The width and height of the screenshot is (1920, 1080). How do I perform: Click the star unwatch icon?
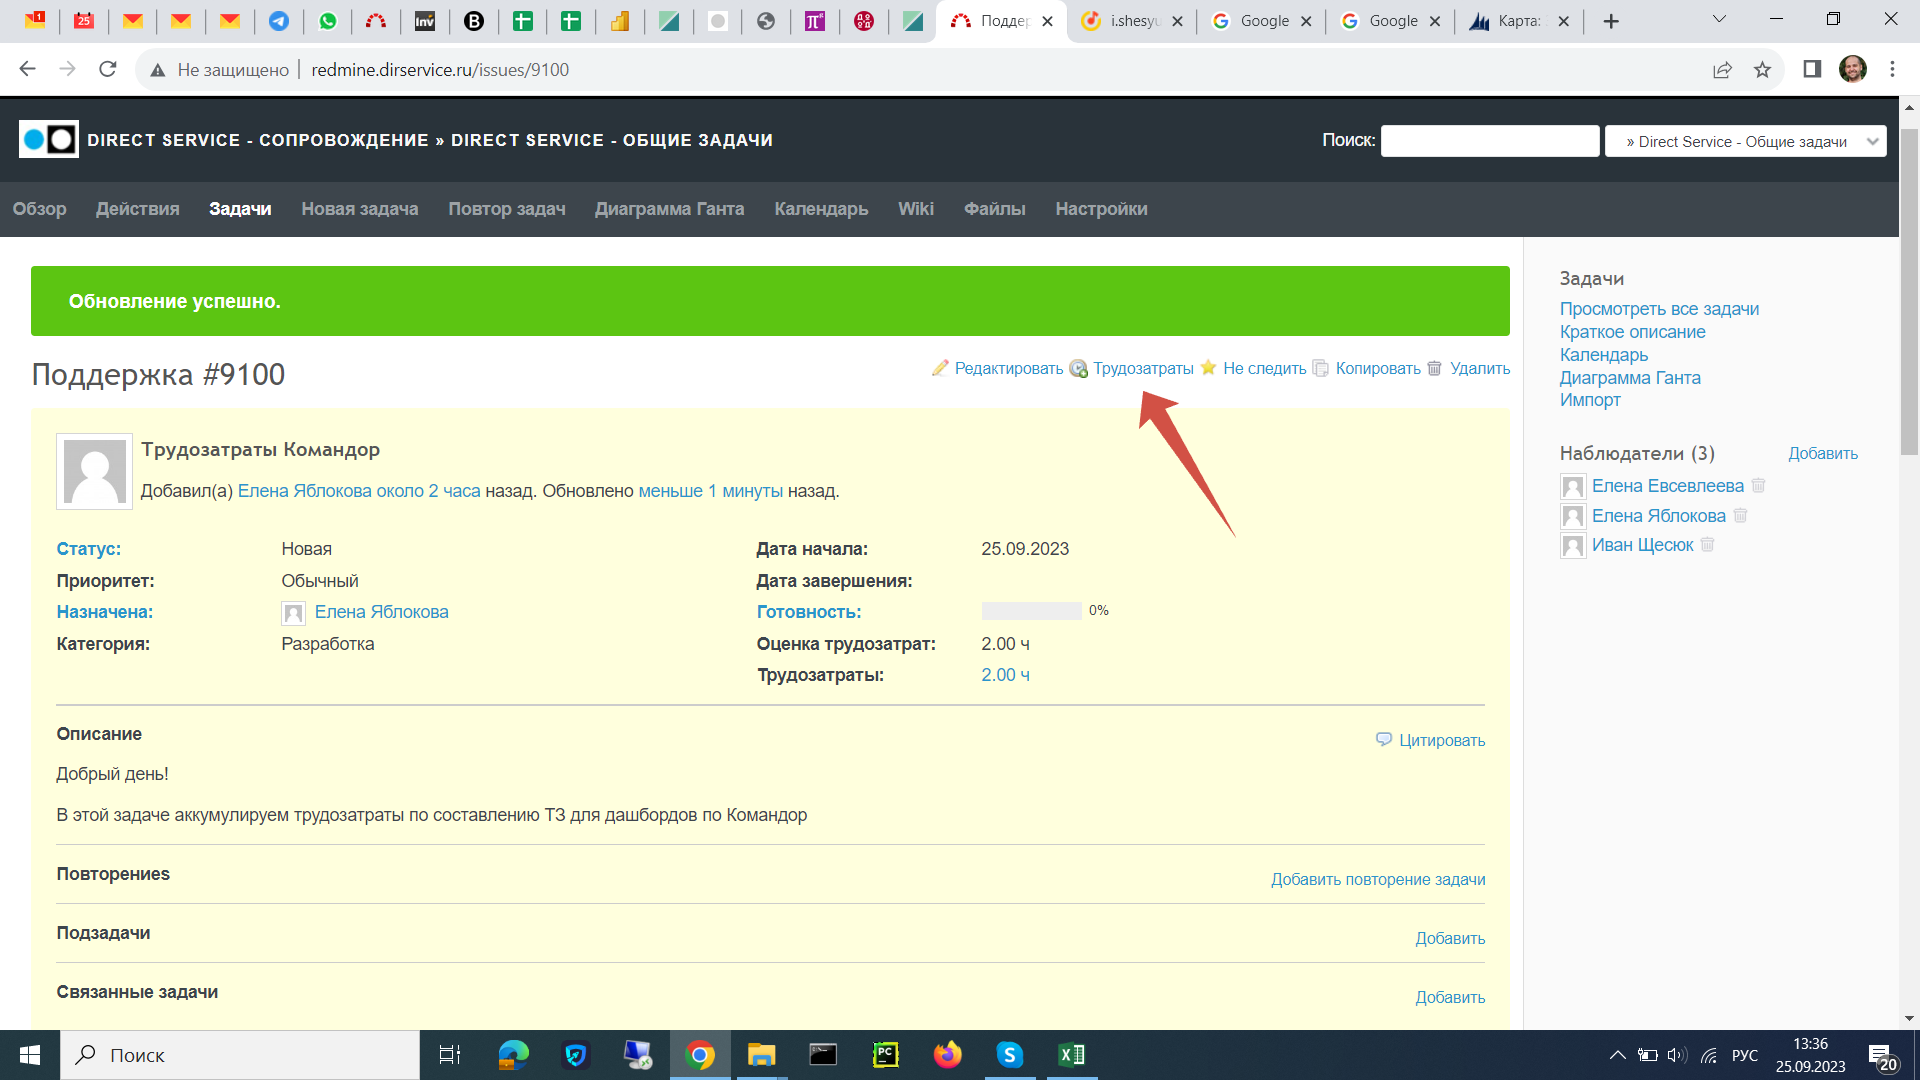[1208, 367]
